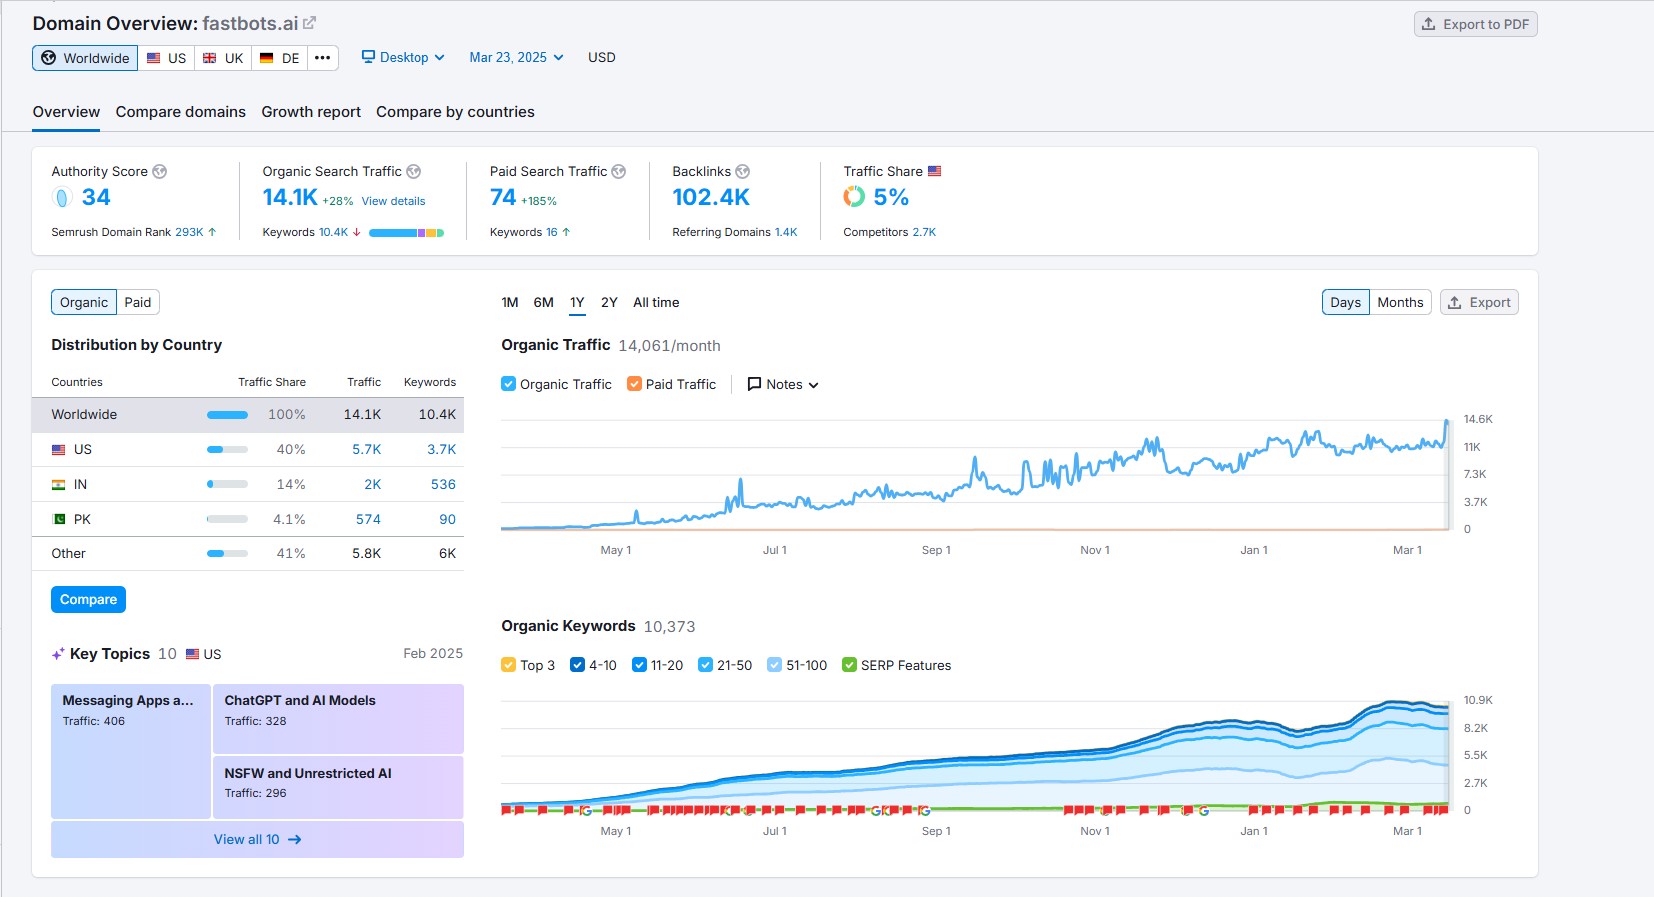Click the Pakistan flag in country table
1654x897 pixels.
pos(59,519)
